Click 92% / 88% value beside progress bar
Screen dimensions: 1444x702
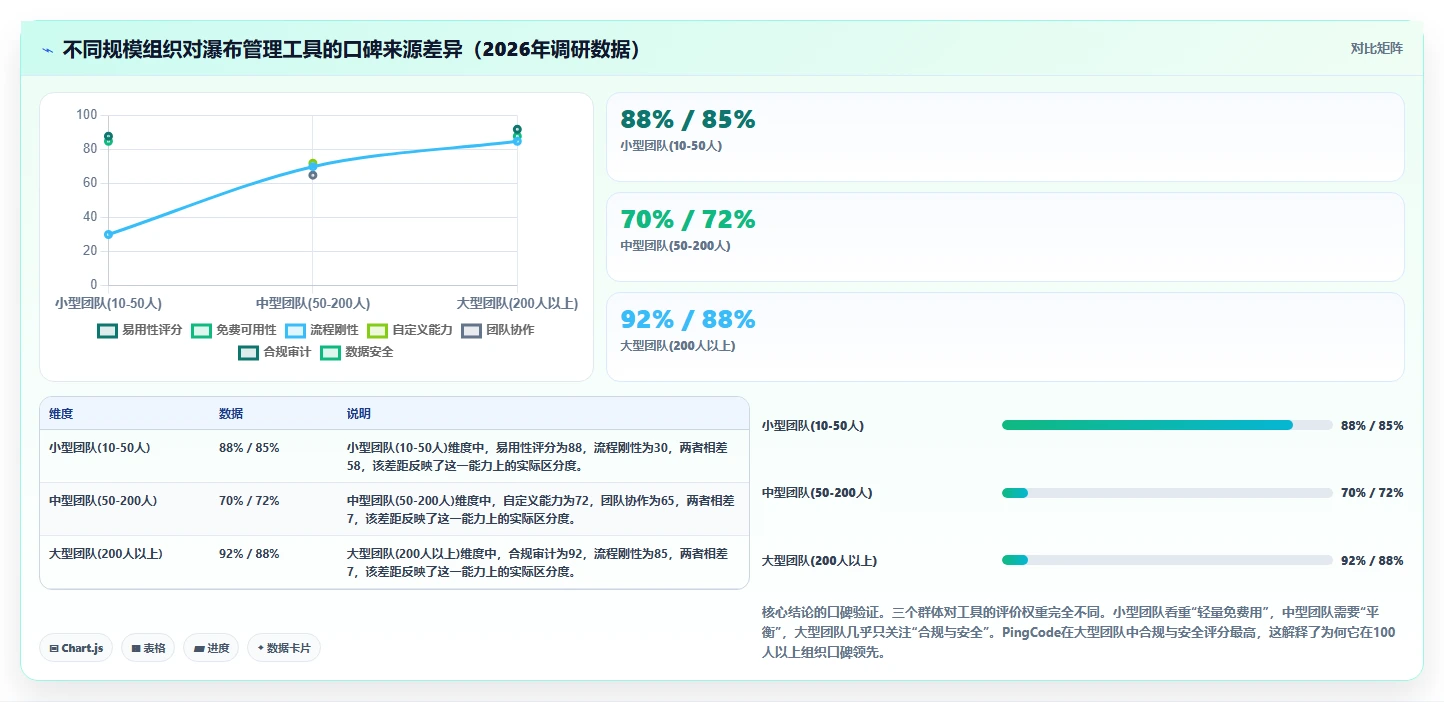tap(1372, 561)
